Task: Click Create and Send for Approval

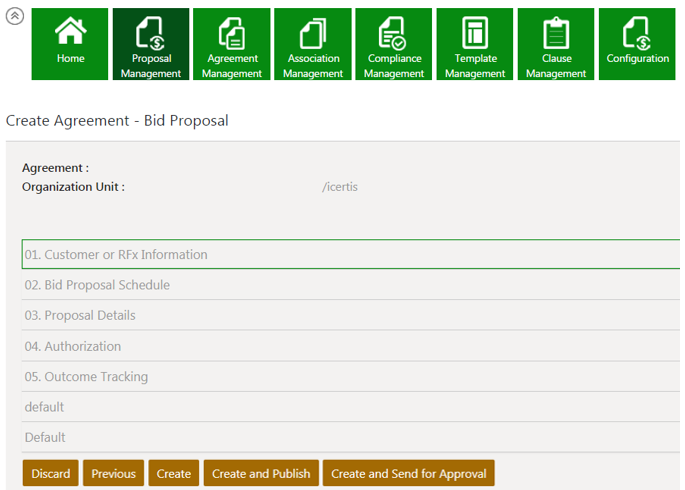Action: pyautogui.click(x=408, y=474)
